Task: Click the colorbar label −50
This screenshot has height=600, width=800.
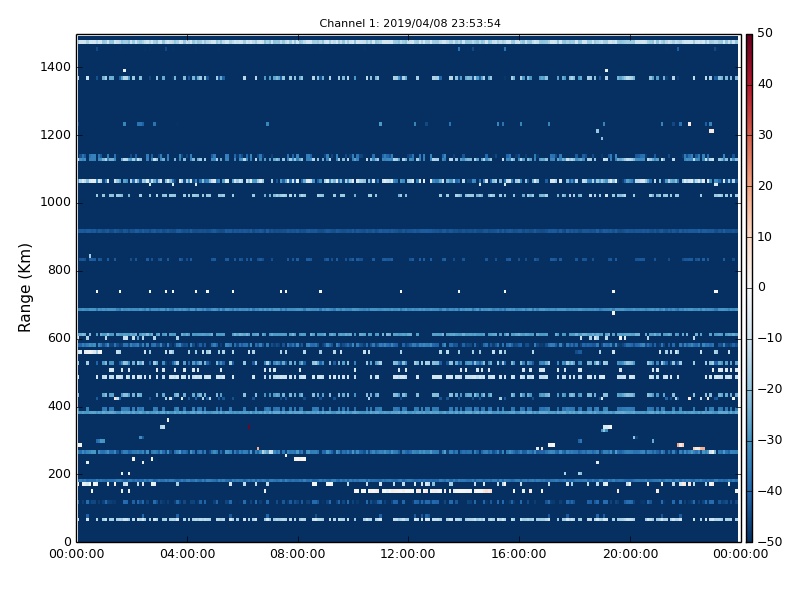Action: point(769,542)
